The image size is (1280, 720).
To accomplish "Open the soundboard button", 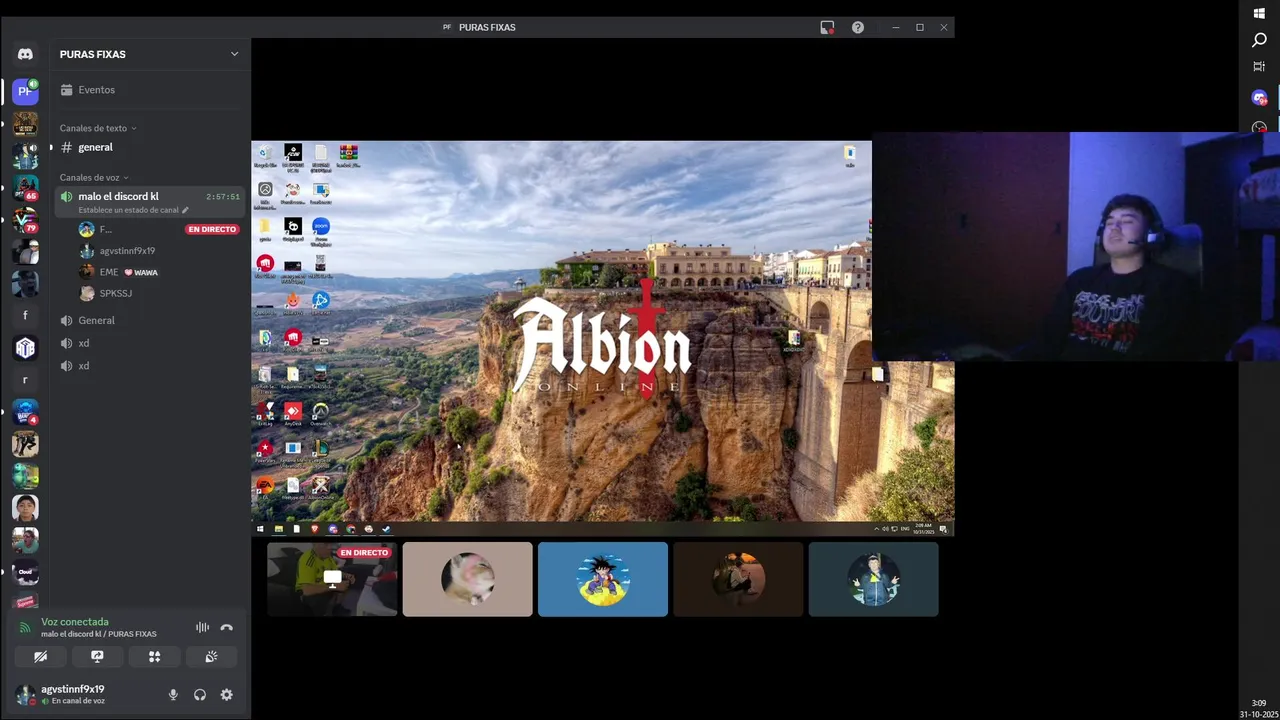I will [x=211, y=657].
